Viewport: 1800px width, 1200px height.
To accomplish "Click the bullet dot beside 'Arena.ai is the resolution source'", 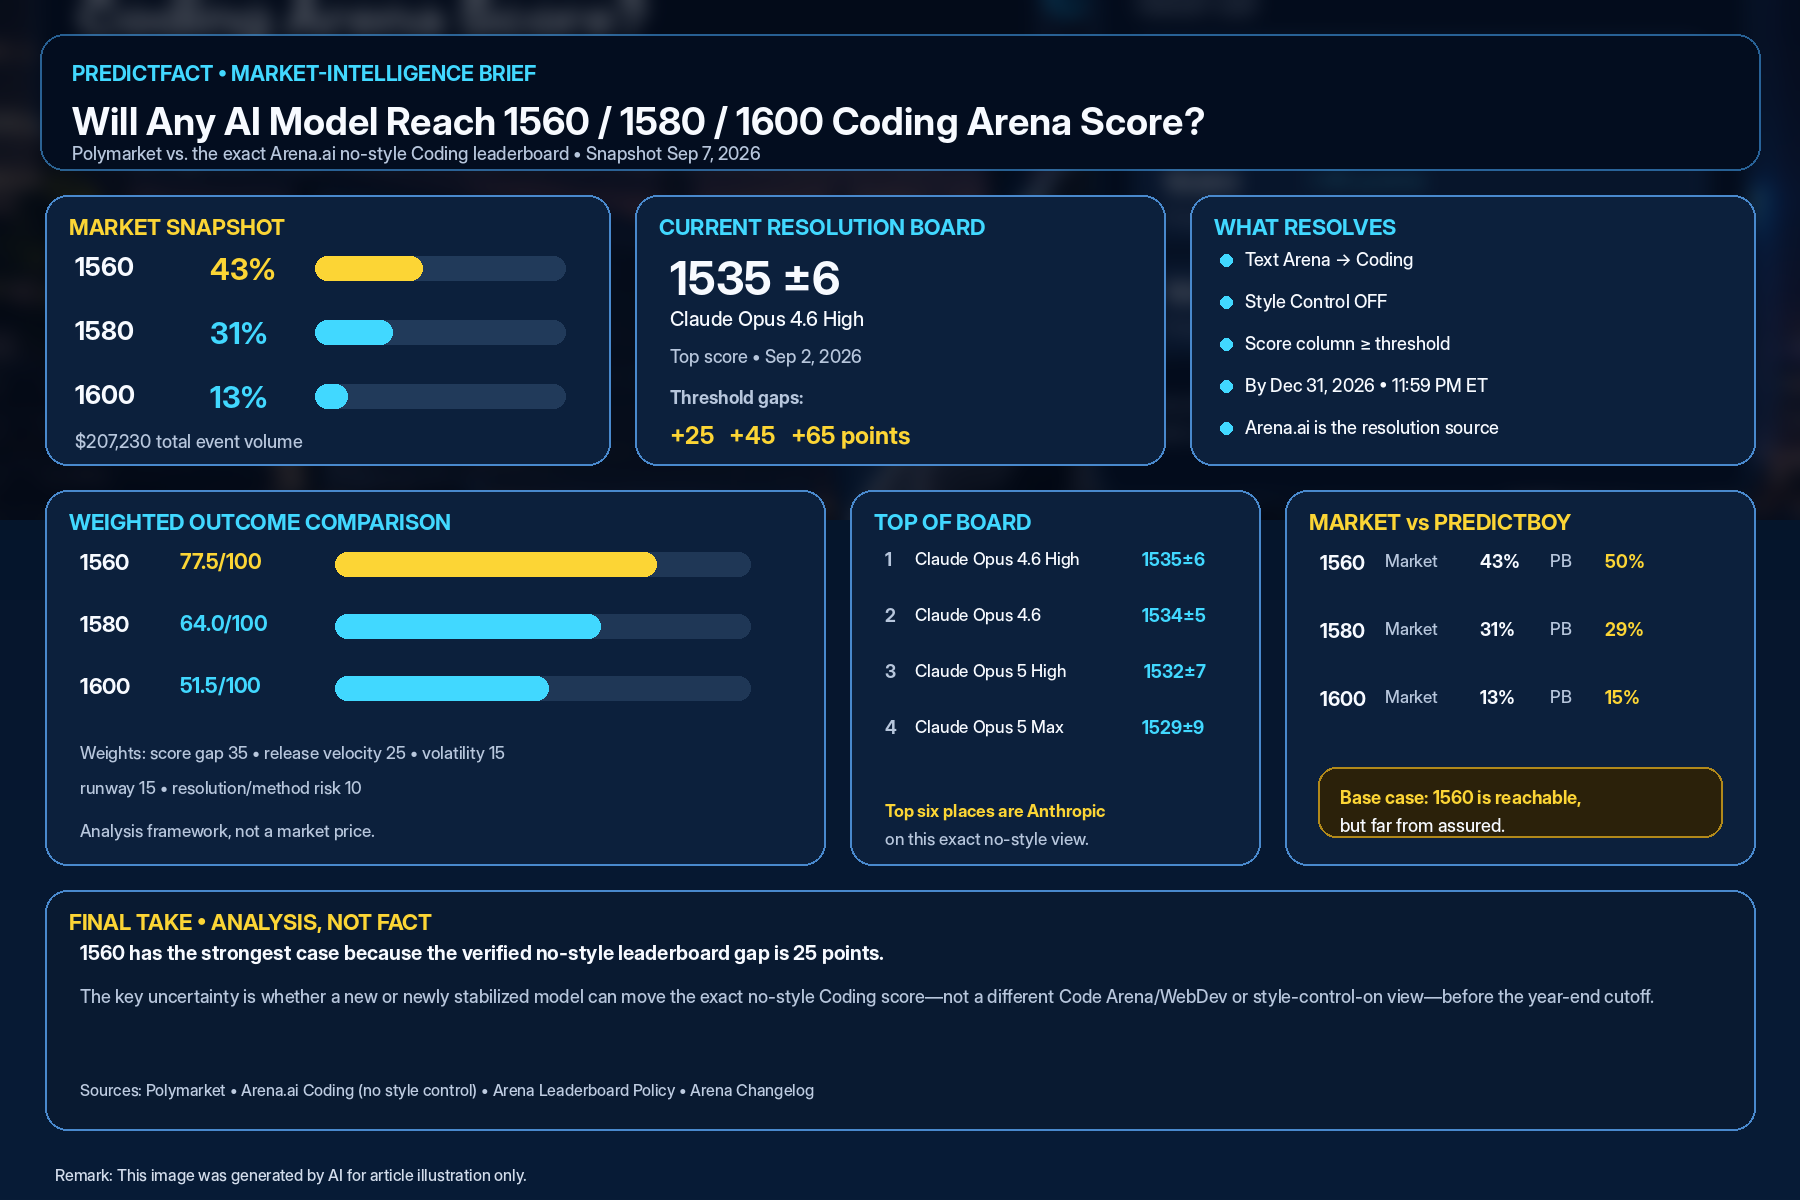I will pyautogui.click(x=1226, y=428).
